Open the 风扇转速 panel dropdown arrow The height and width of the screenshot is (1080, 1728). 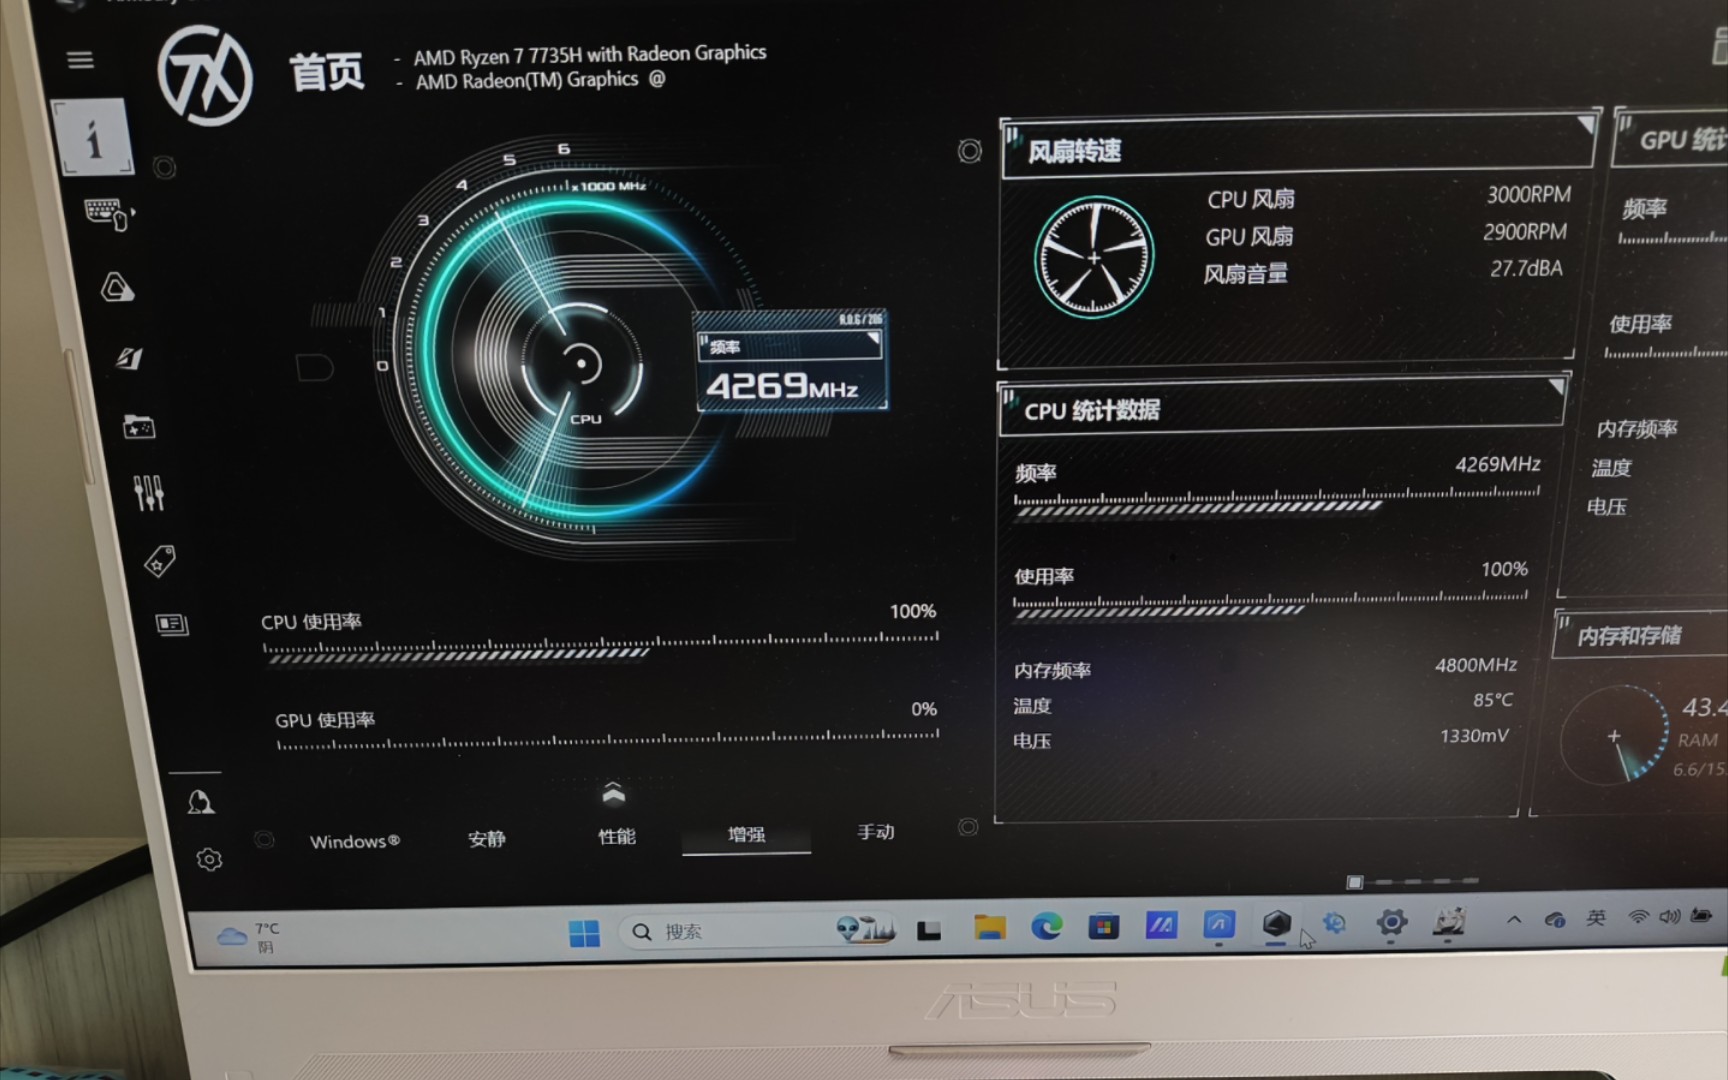(x=1586, y=125)
